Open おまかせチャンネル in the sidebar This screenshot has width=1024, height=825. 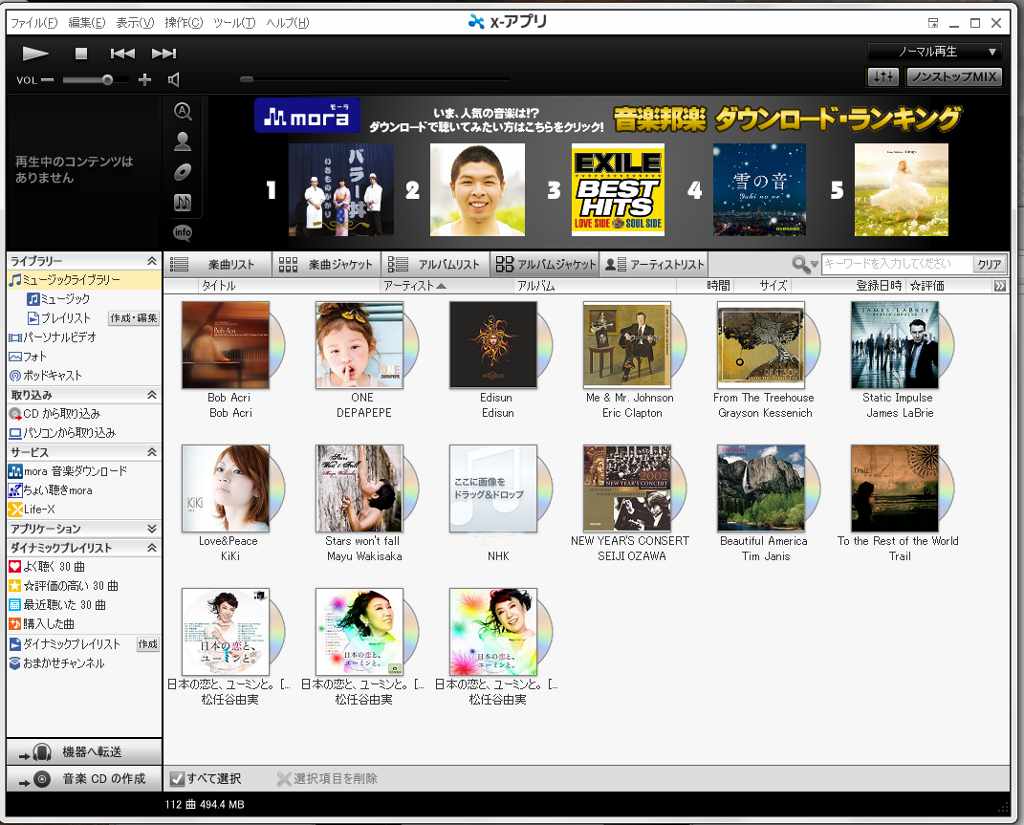tap(56, 663)
